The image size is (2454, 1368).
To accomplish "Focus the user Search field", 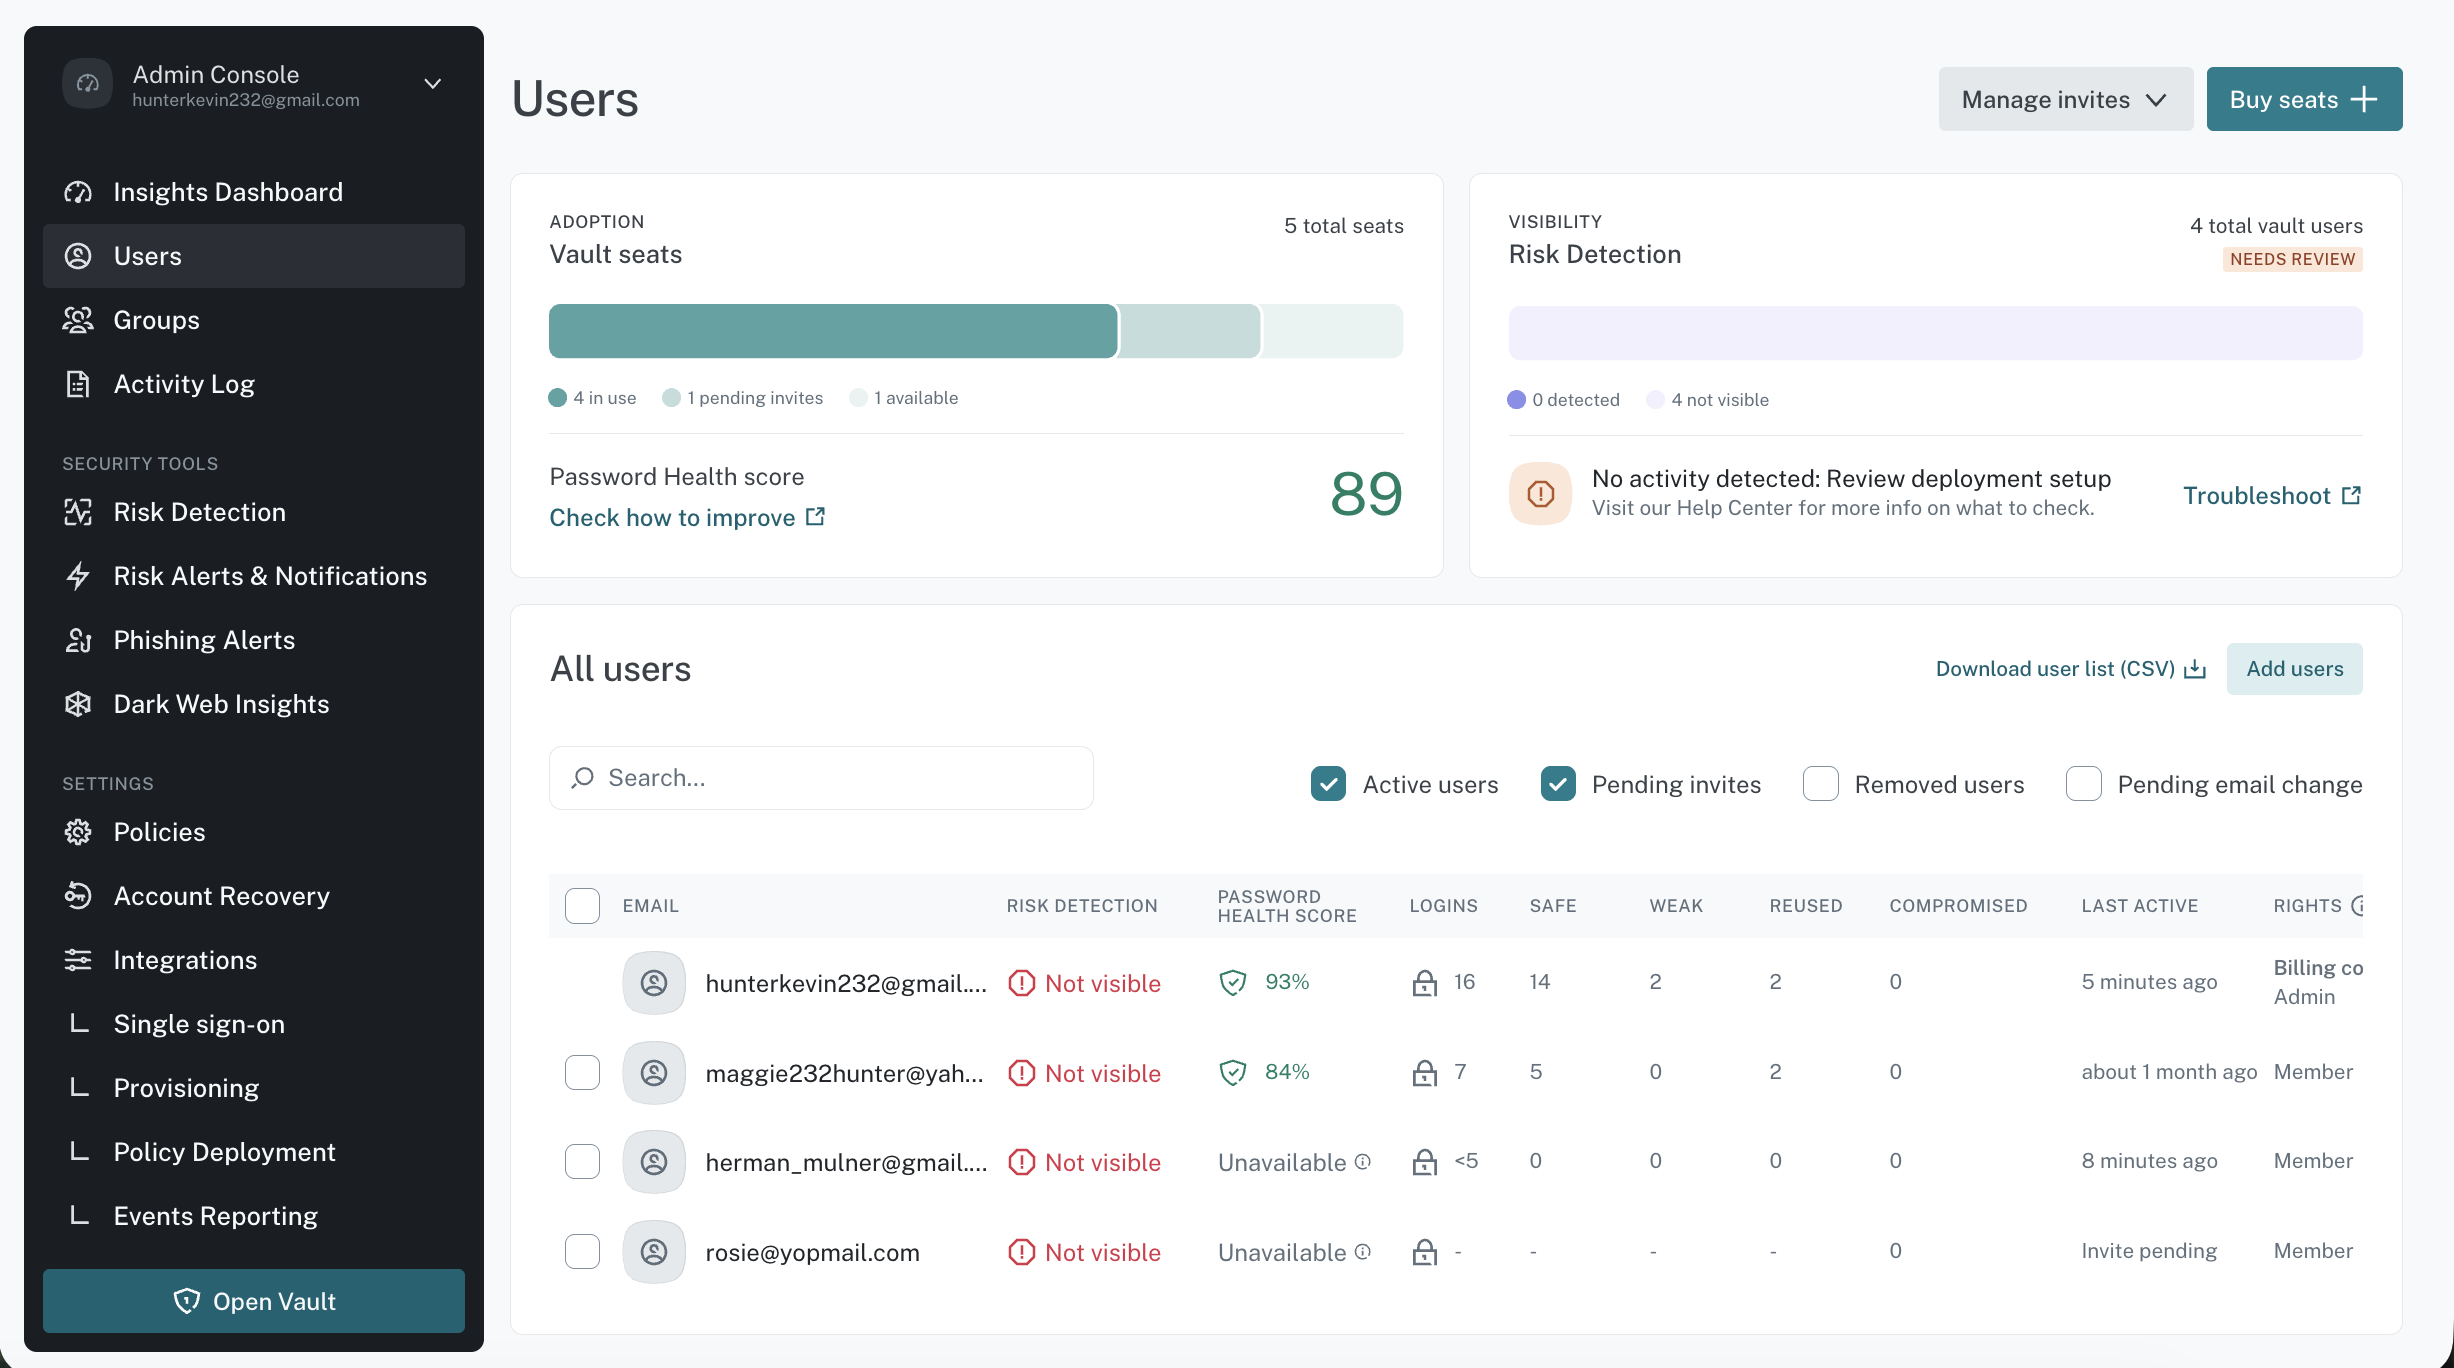I will [821, 778].
